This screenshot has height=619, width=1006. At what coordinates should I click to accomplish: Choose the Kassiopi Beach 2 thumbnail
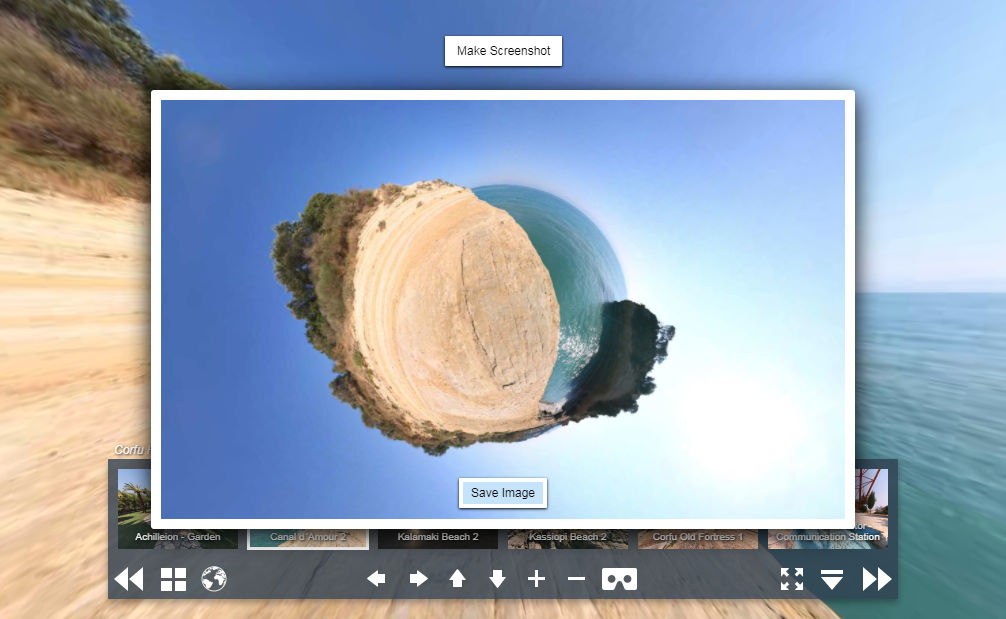click(x=567, y=538)
